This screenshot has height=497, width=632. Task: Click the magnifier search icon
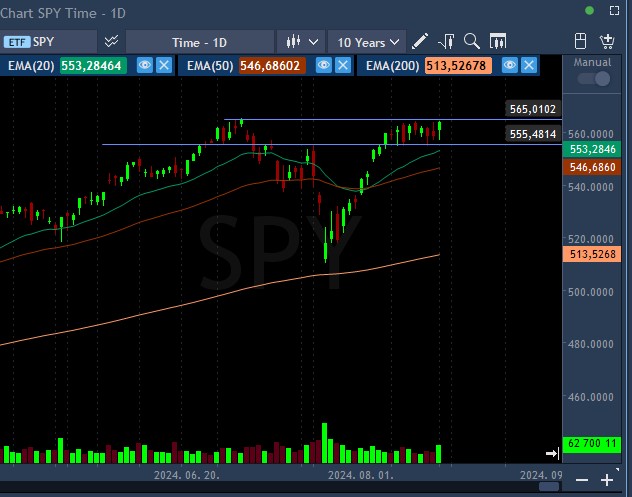[x=472, y=41]
